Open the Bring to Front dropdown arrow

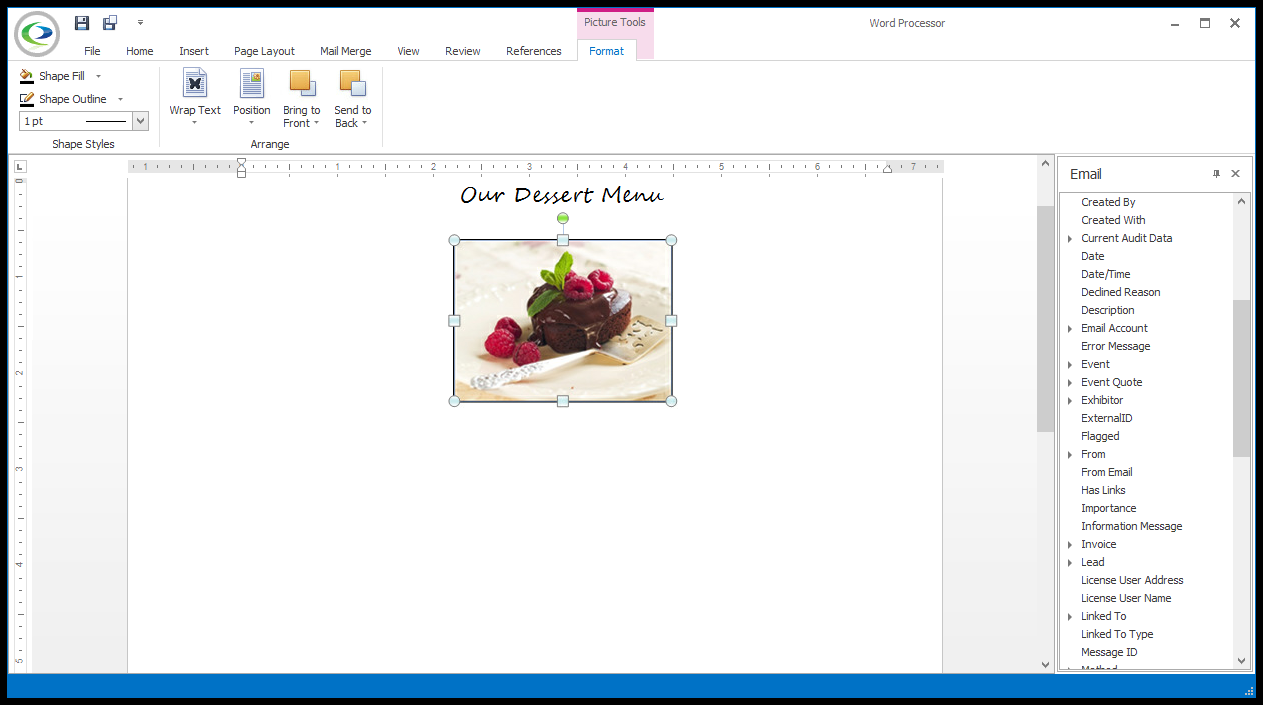(316, 124)
